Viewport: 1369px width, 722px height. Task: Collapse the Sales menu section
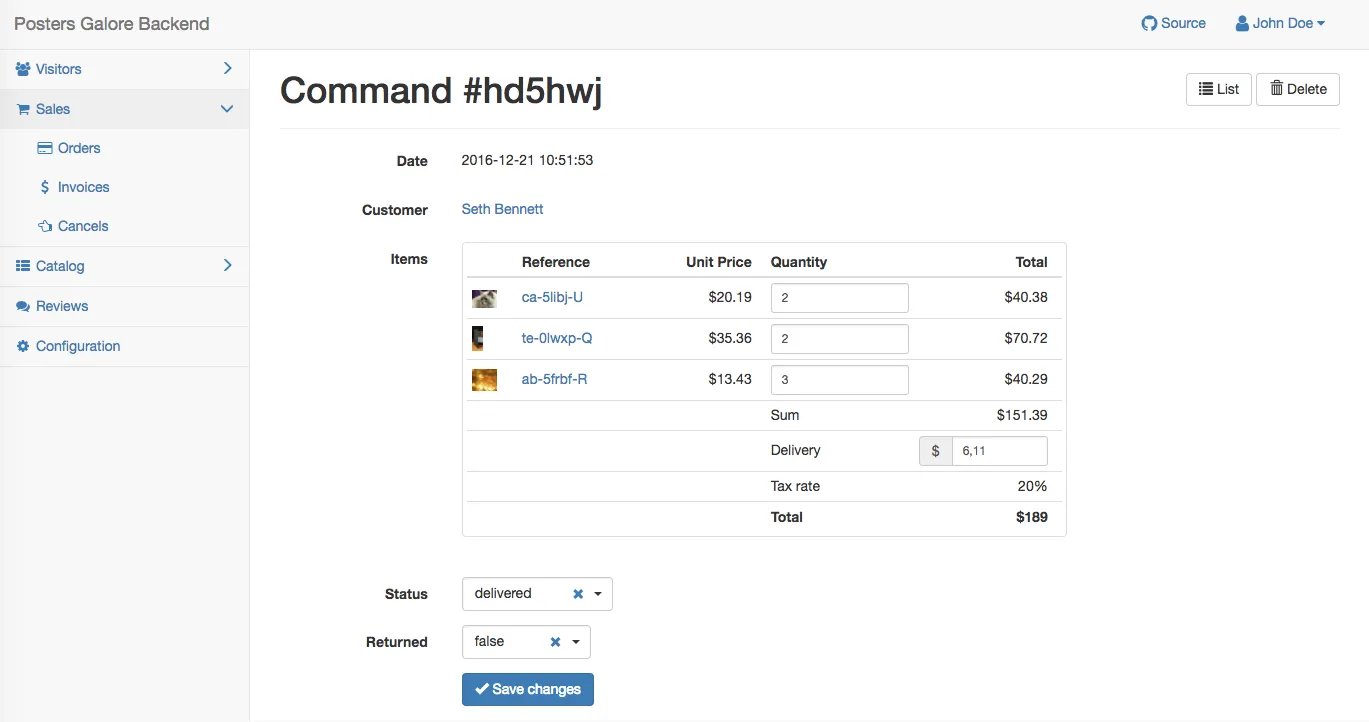[x=227, y=109]
